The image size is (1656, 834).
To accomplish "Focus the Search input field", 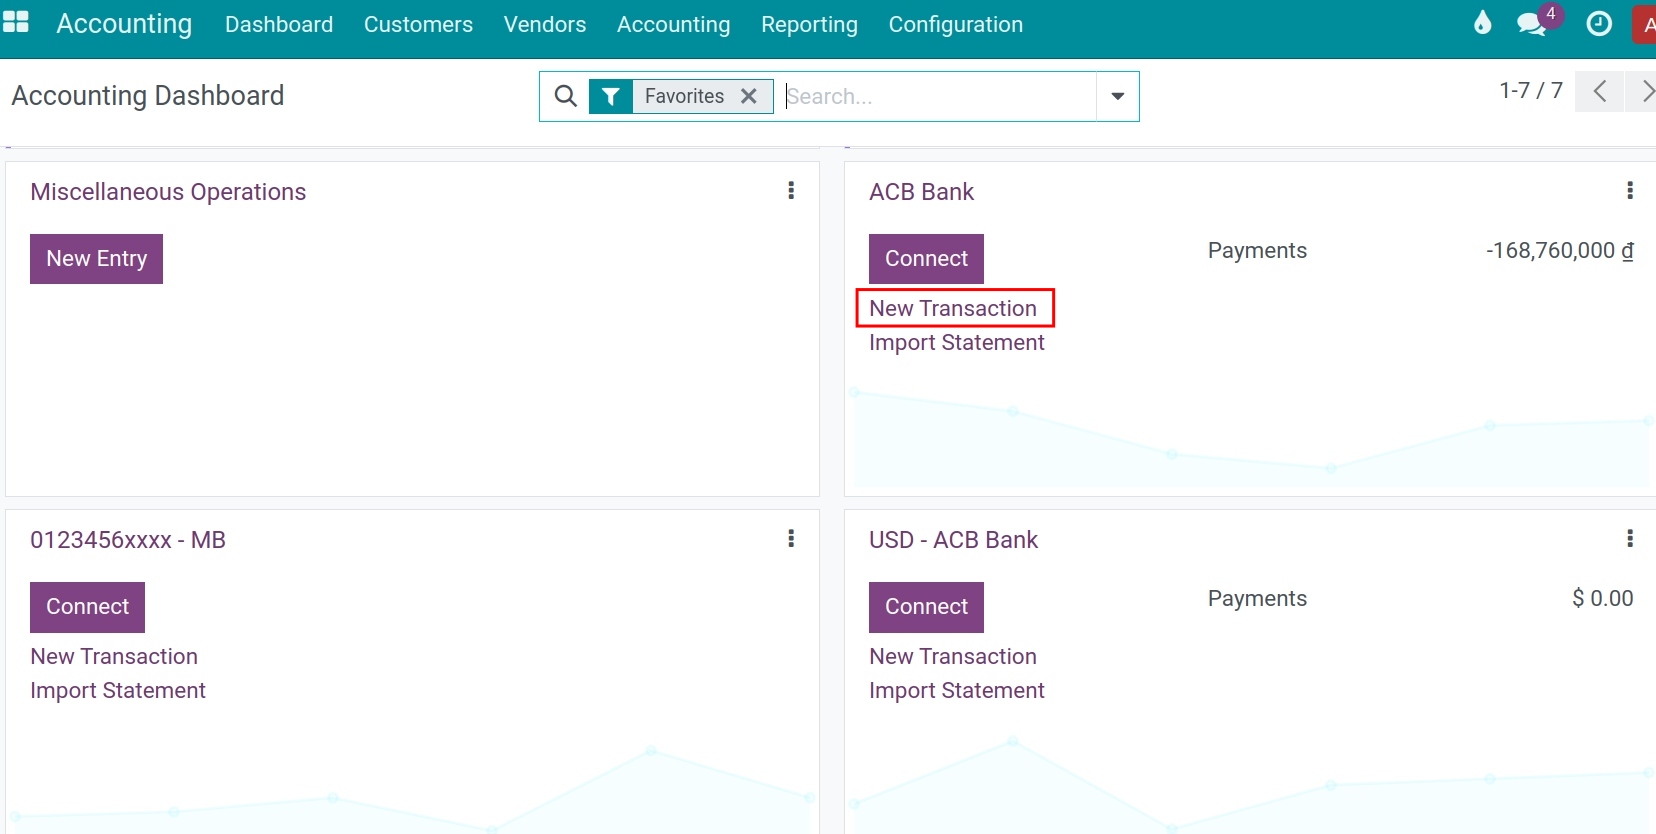I will point(940,96).
